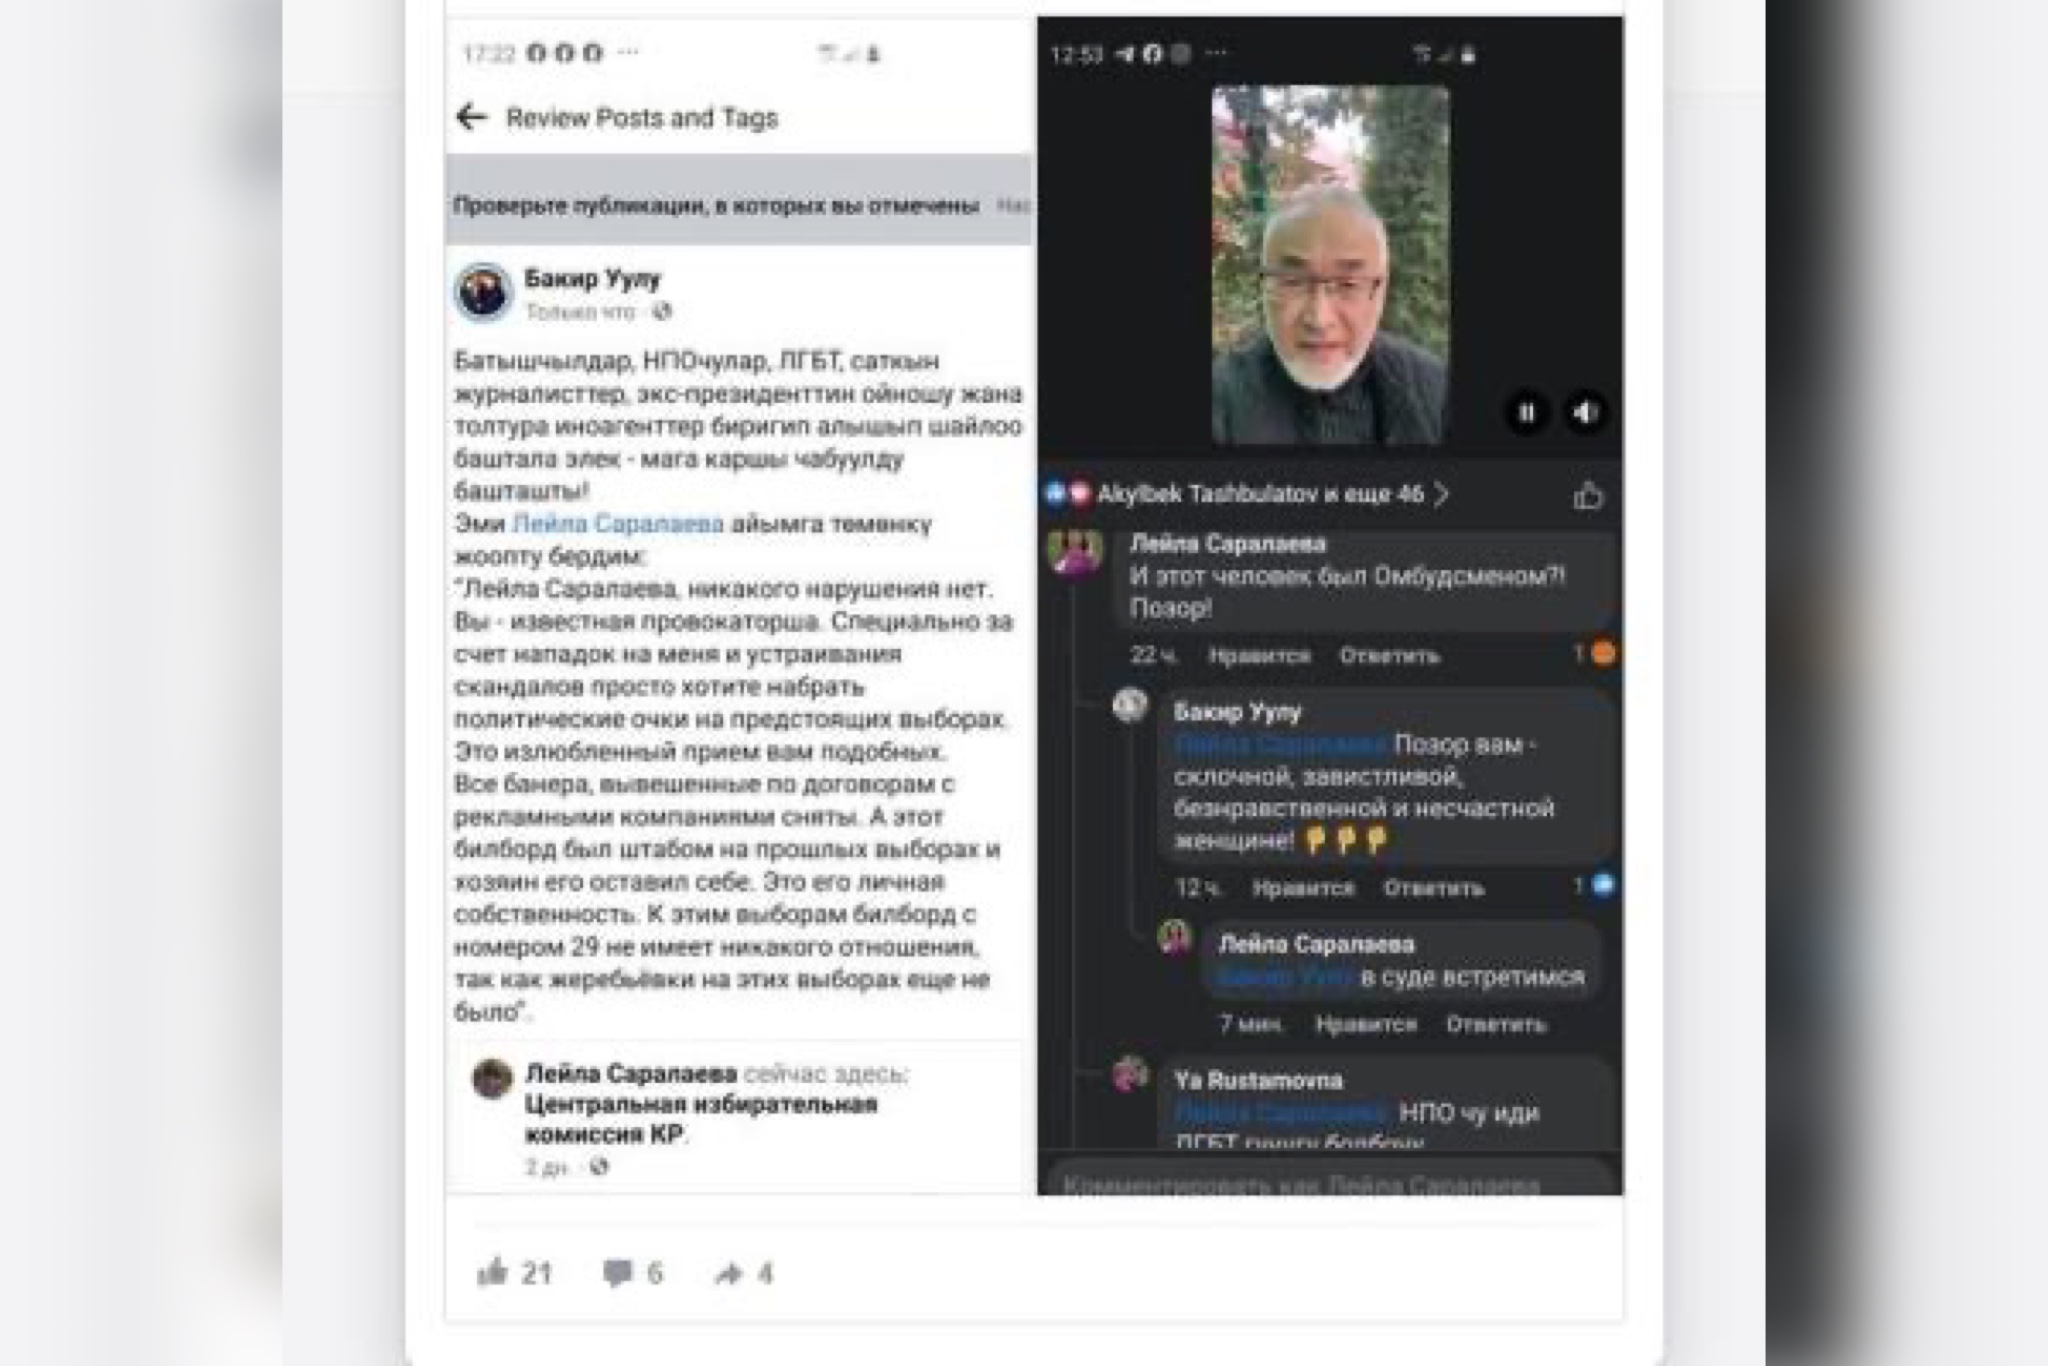
Task: Open Бакир Уулу name on post header
Action: pyautogui.click(x=592, y=278)
